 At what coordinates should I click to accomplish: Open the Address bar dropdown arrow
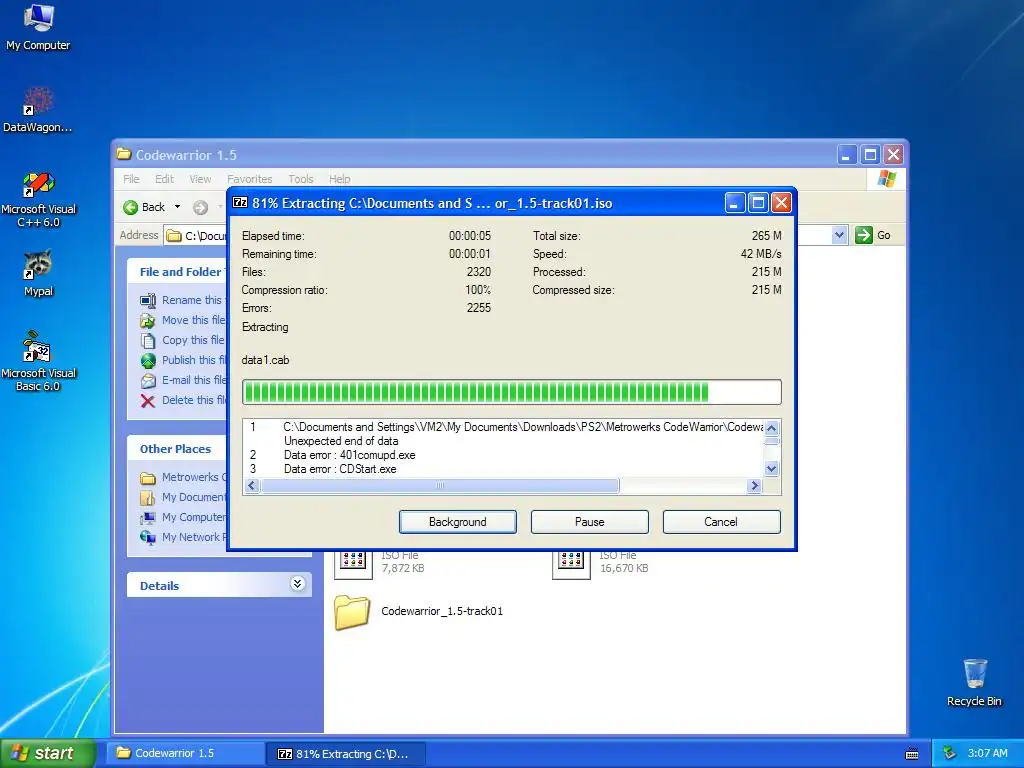[x=839, y=235]
